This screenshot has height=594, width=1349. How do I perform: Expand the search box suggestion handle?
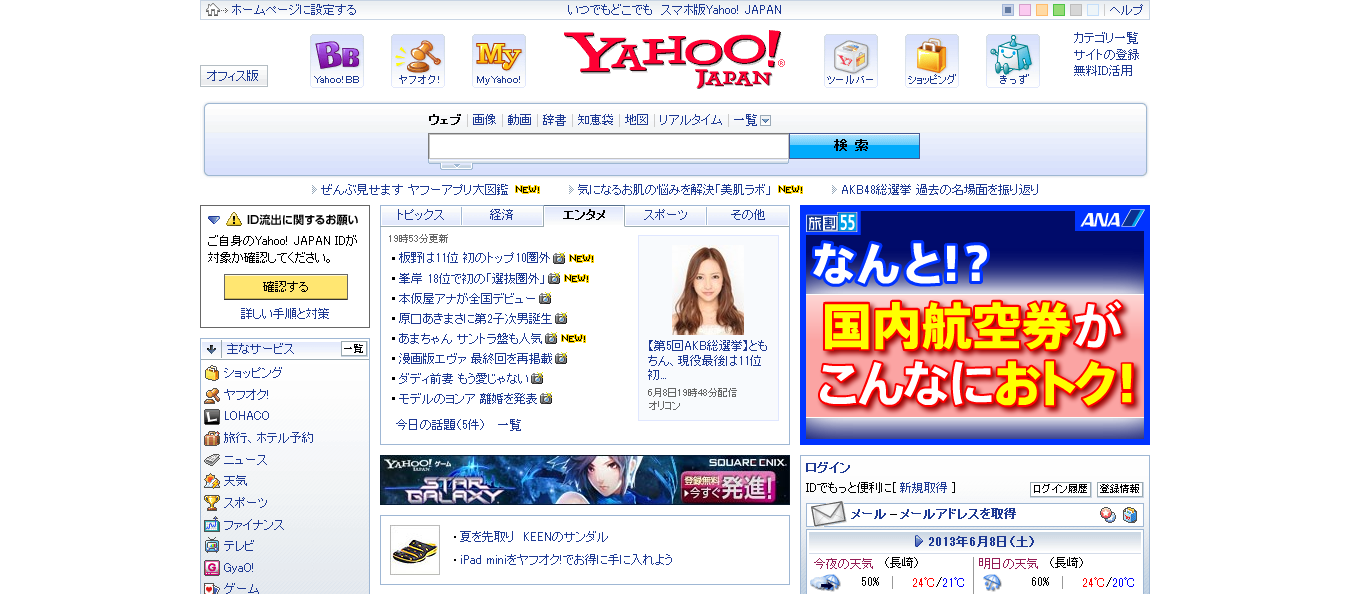click(x=456, y=165)
